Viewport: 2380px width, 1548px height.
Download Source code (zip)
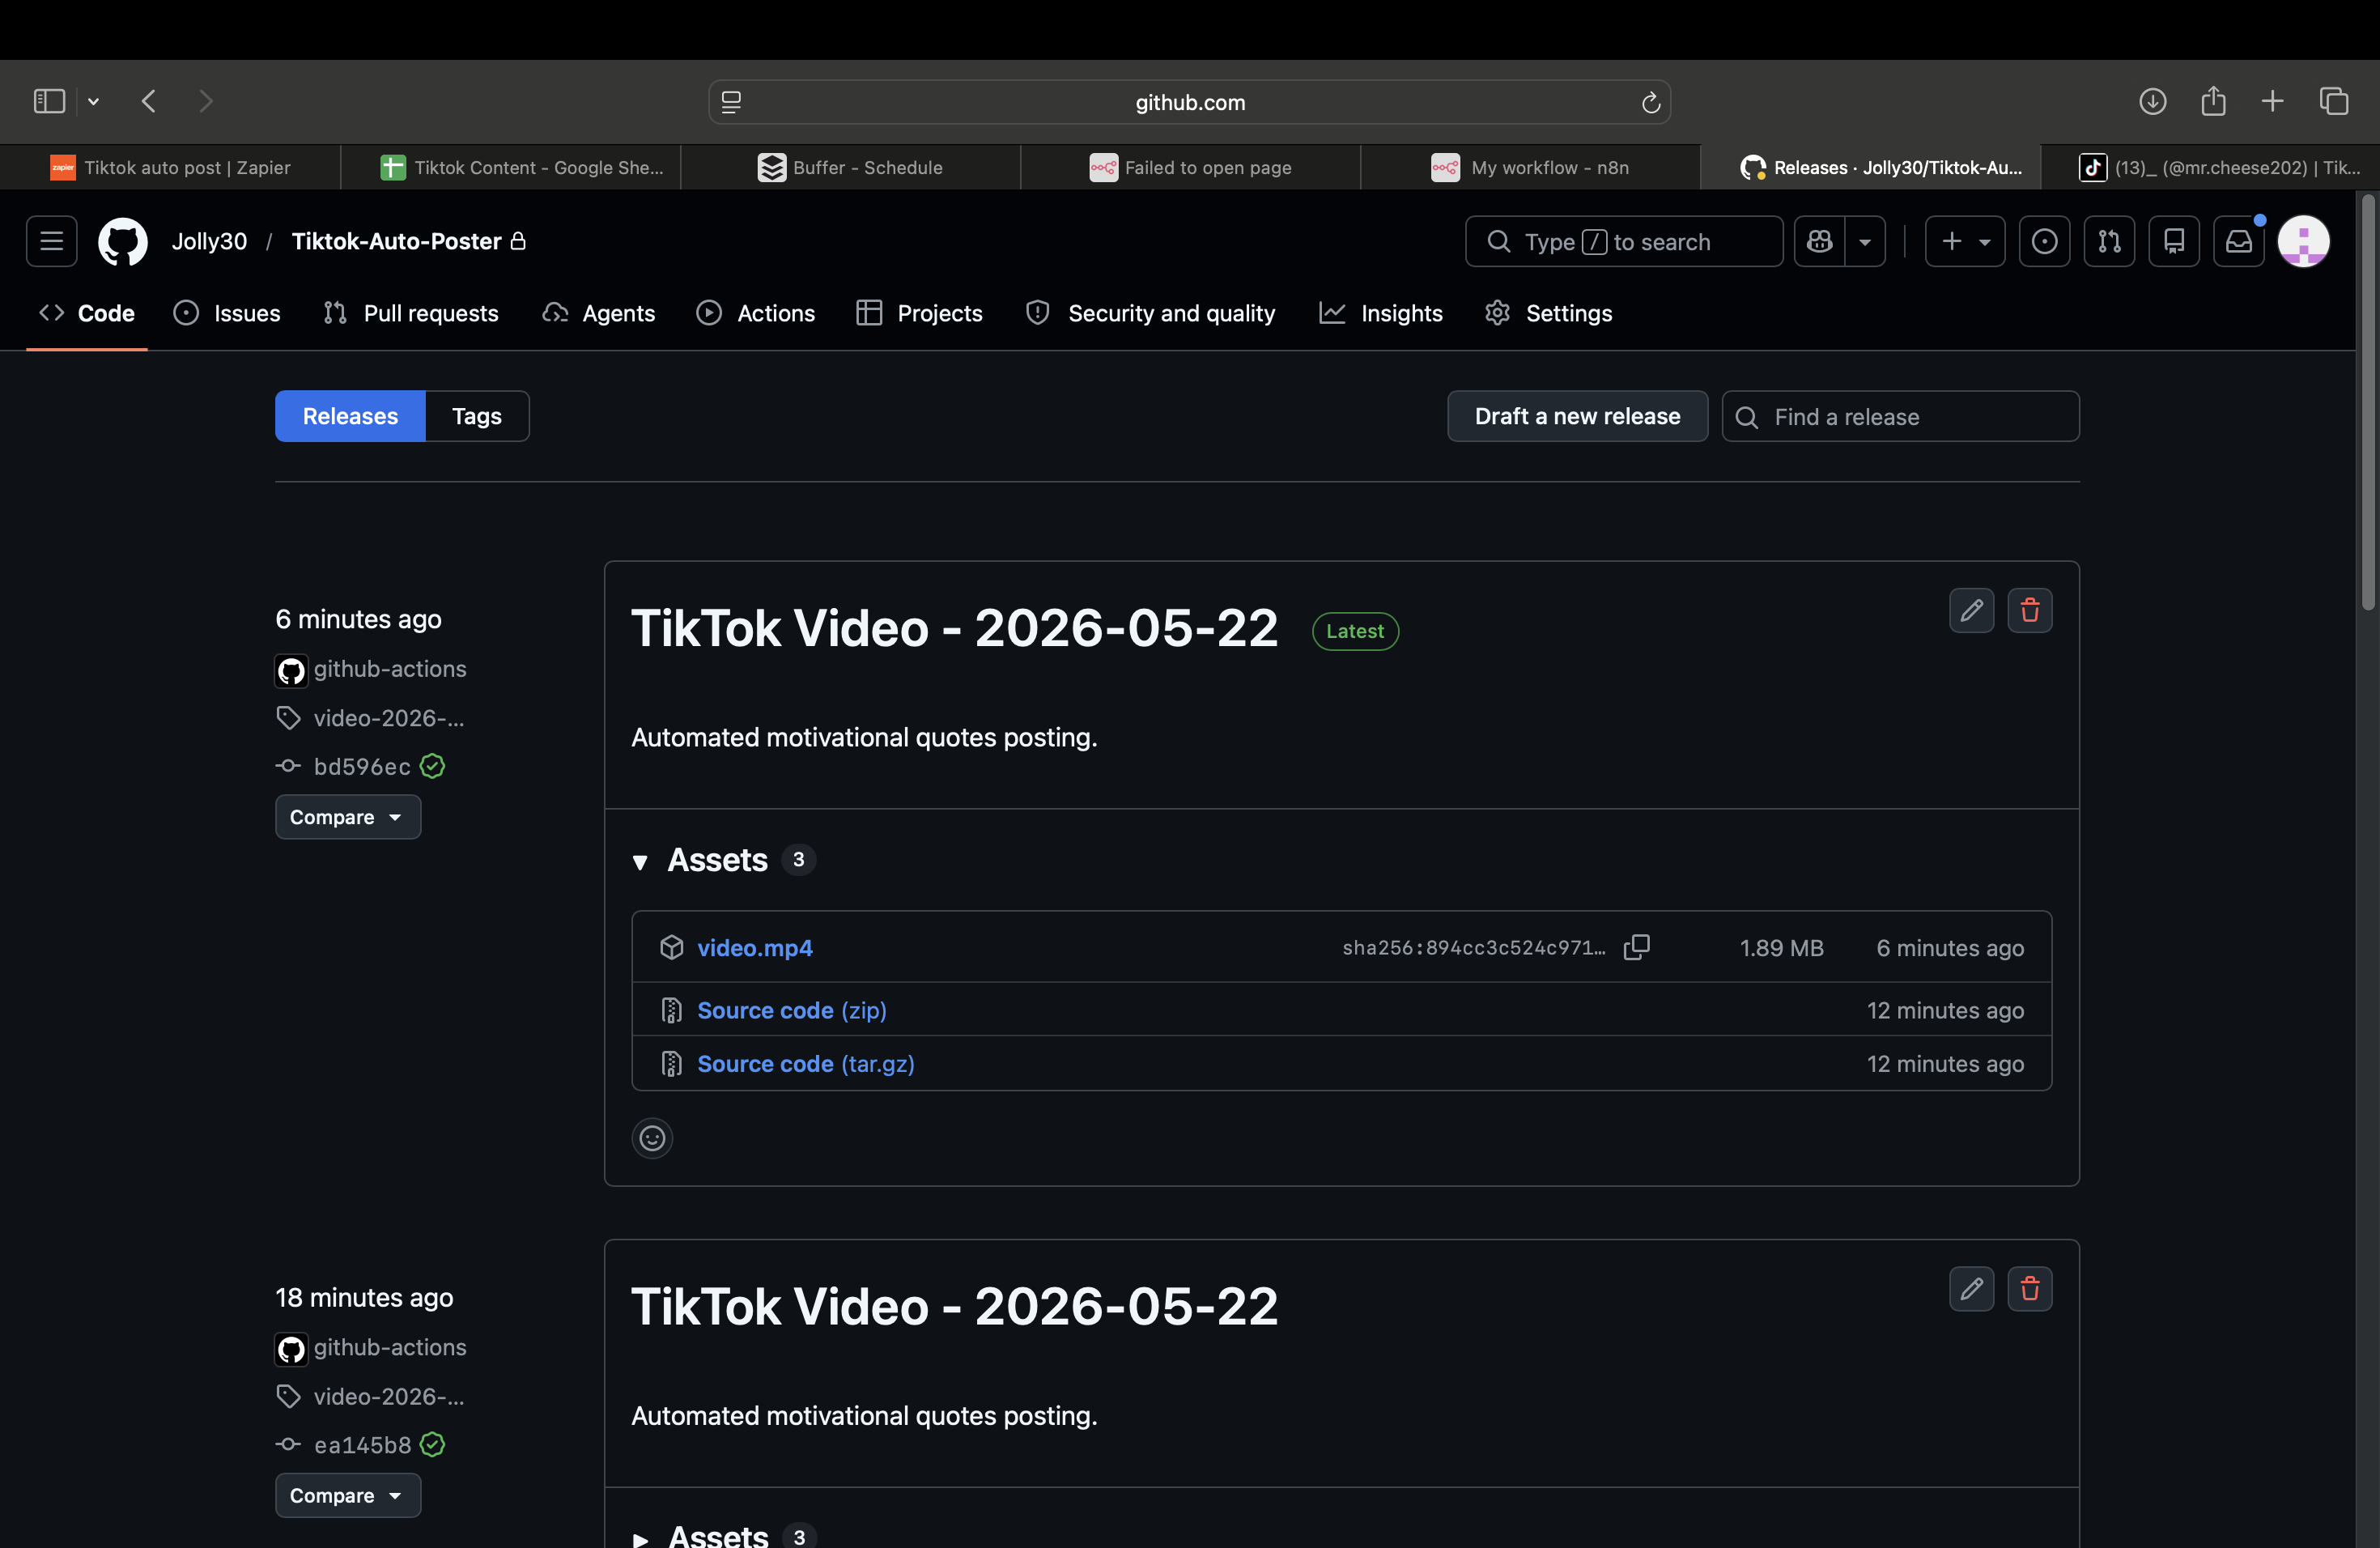(791, 1010)
